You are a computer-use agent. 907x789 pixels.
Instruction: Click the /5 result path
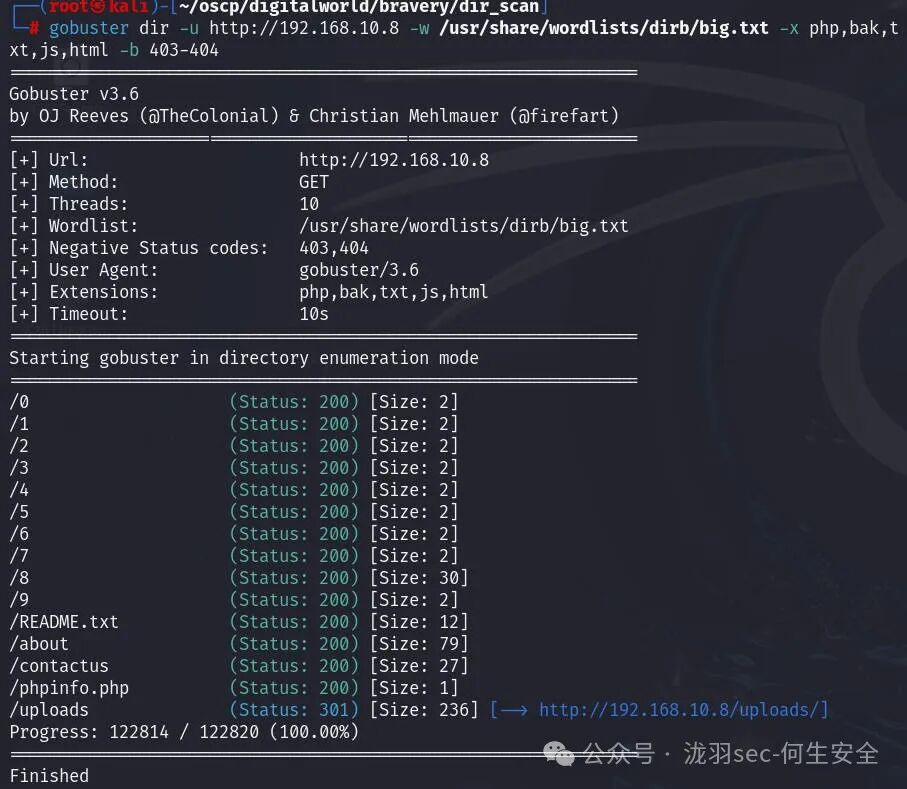click(19, 512)
